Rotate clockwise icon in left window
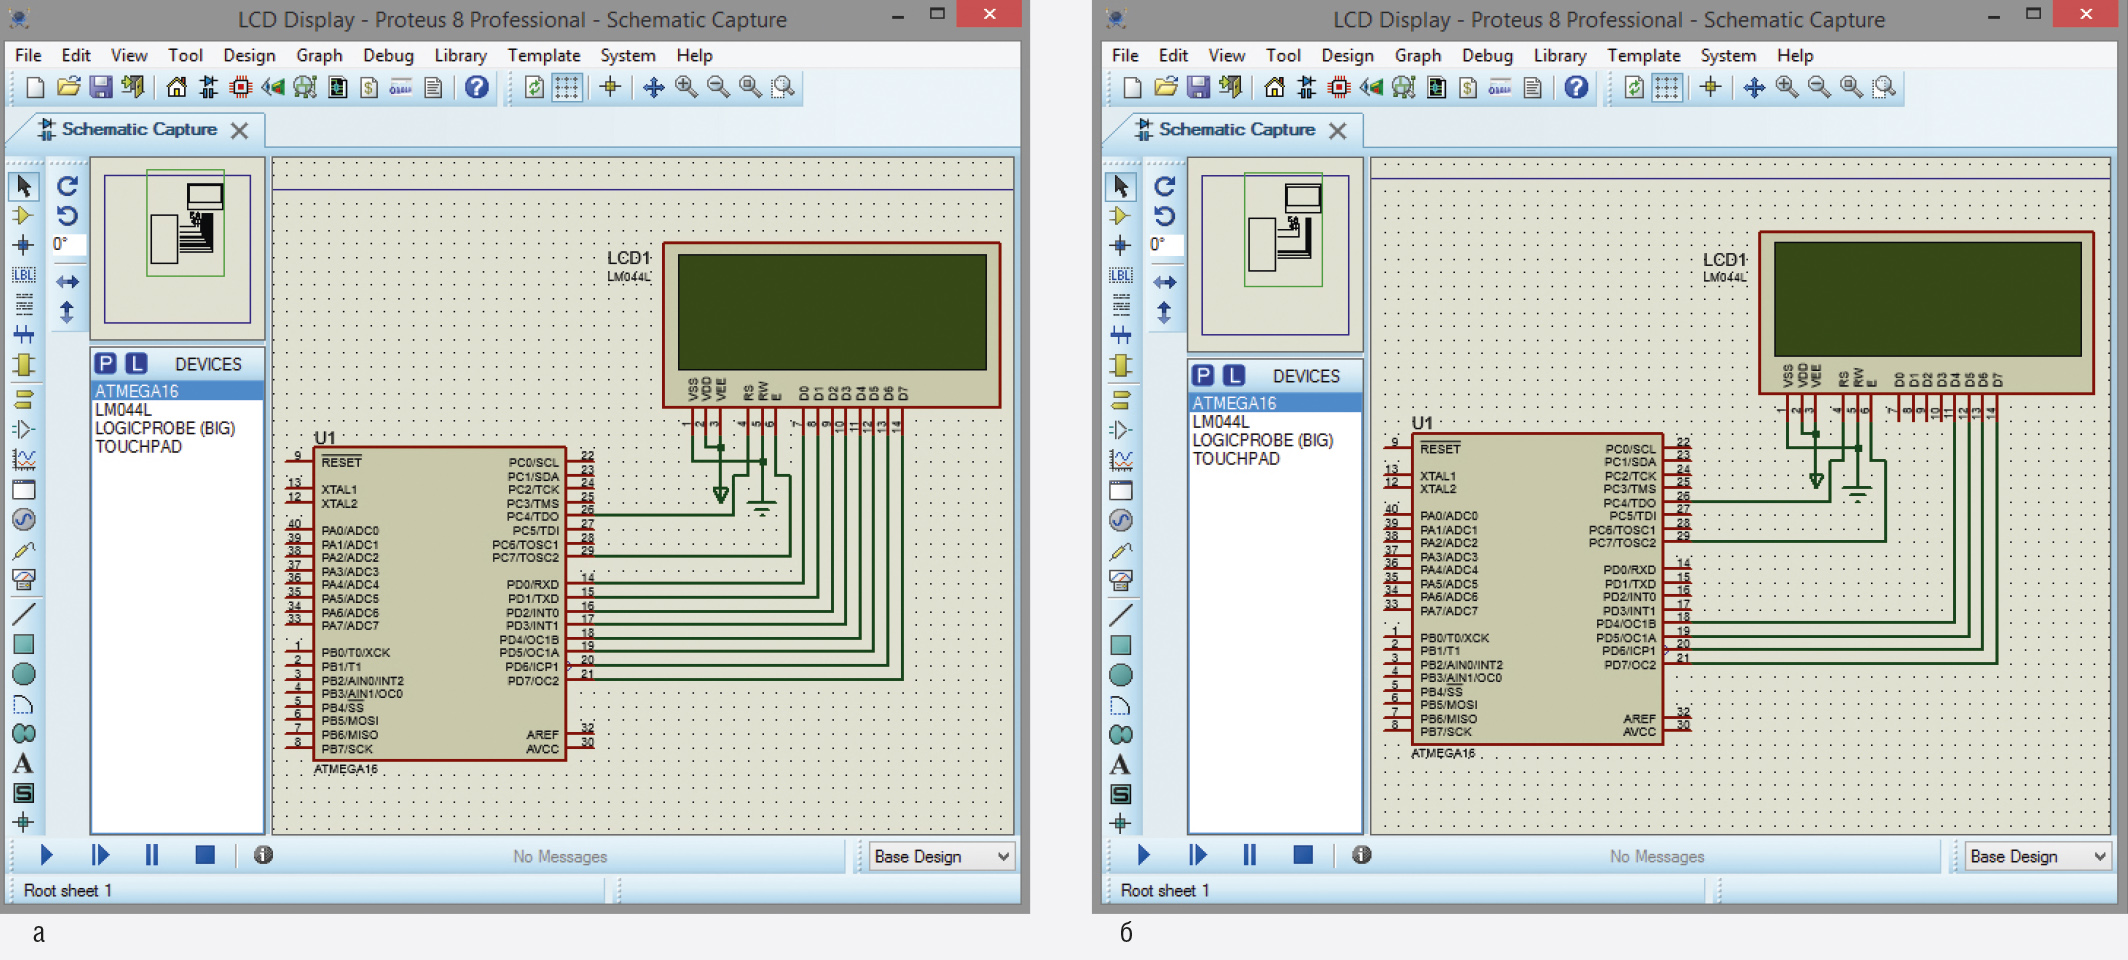Viewport: 2128px width, 960px height. (x=67, y=186)
